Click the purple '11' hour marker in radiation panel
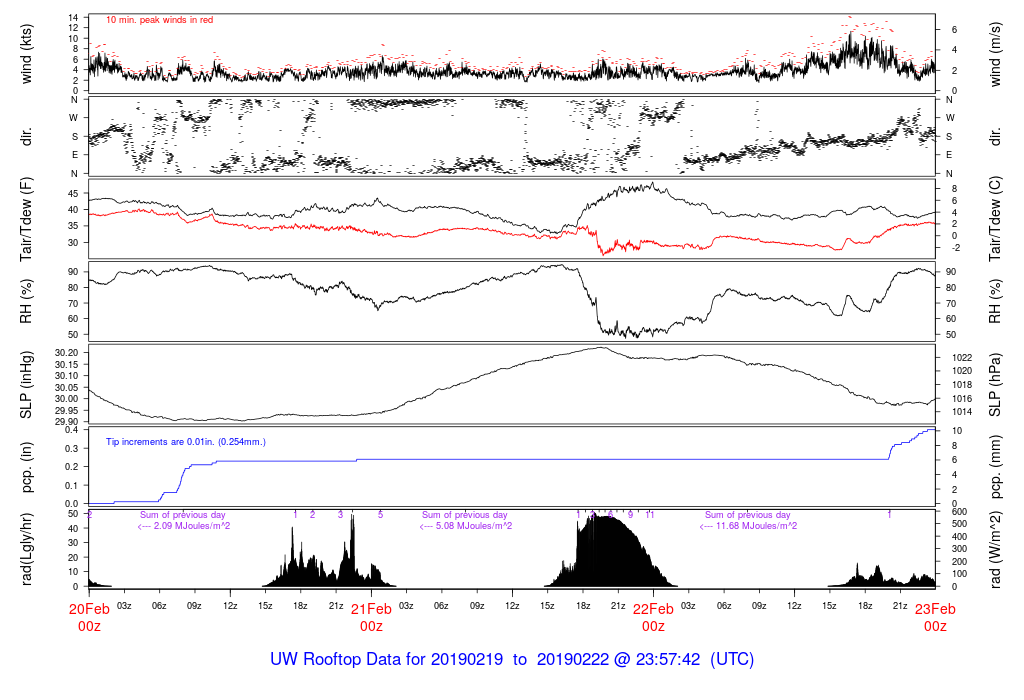This screenshot has width=1024, height=700. coord(650,515)
